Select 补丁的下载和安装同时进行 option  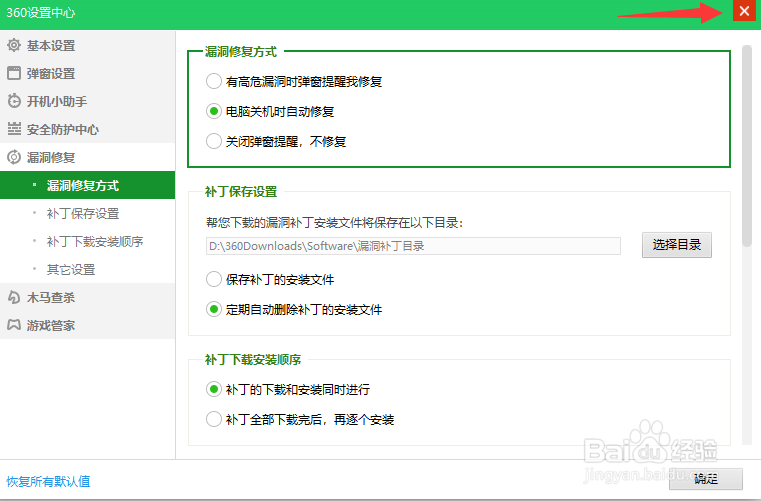pos(214,389)
